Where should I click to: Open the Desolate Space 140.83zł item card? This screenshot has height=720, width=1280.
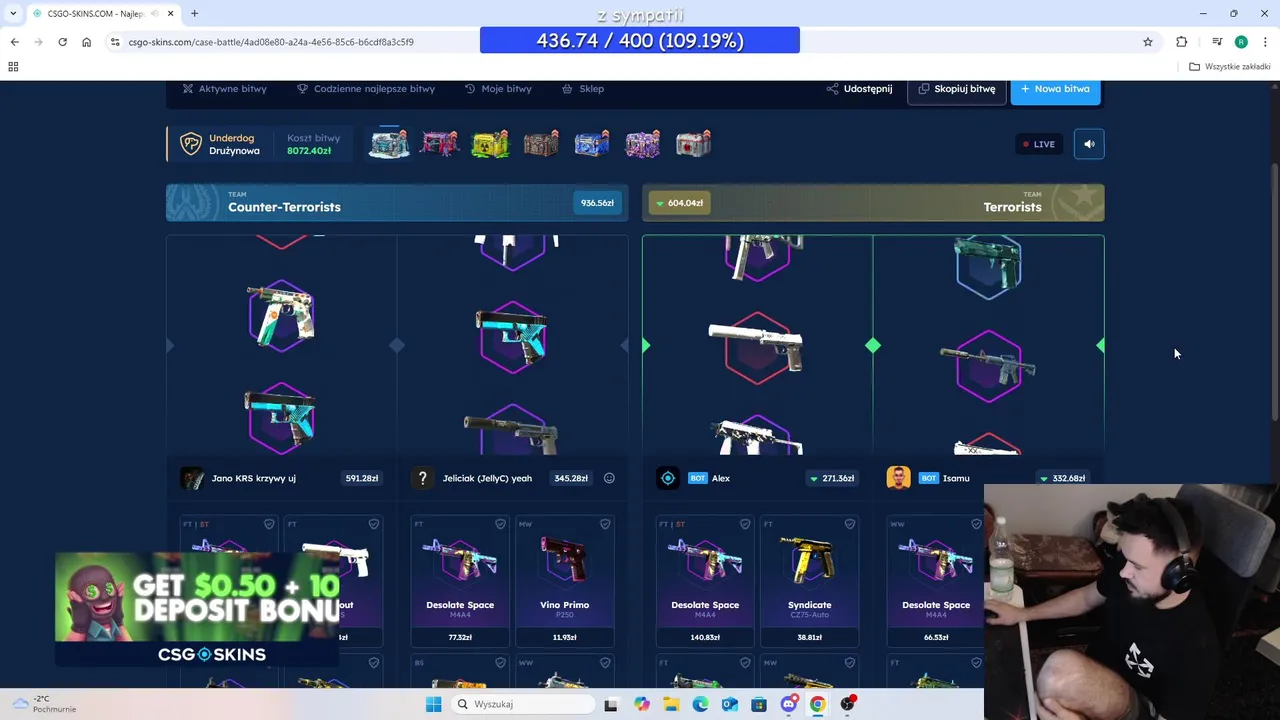705,580
